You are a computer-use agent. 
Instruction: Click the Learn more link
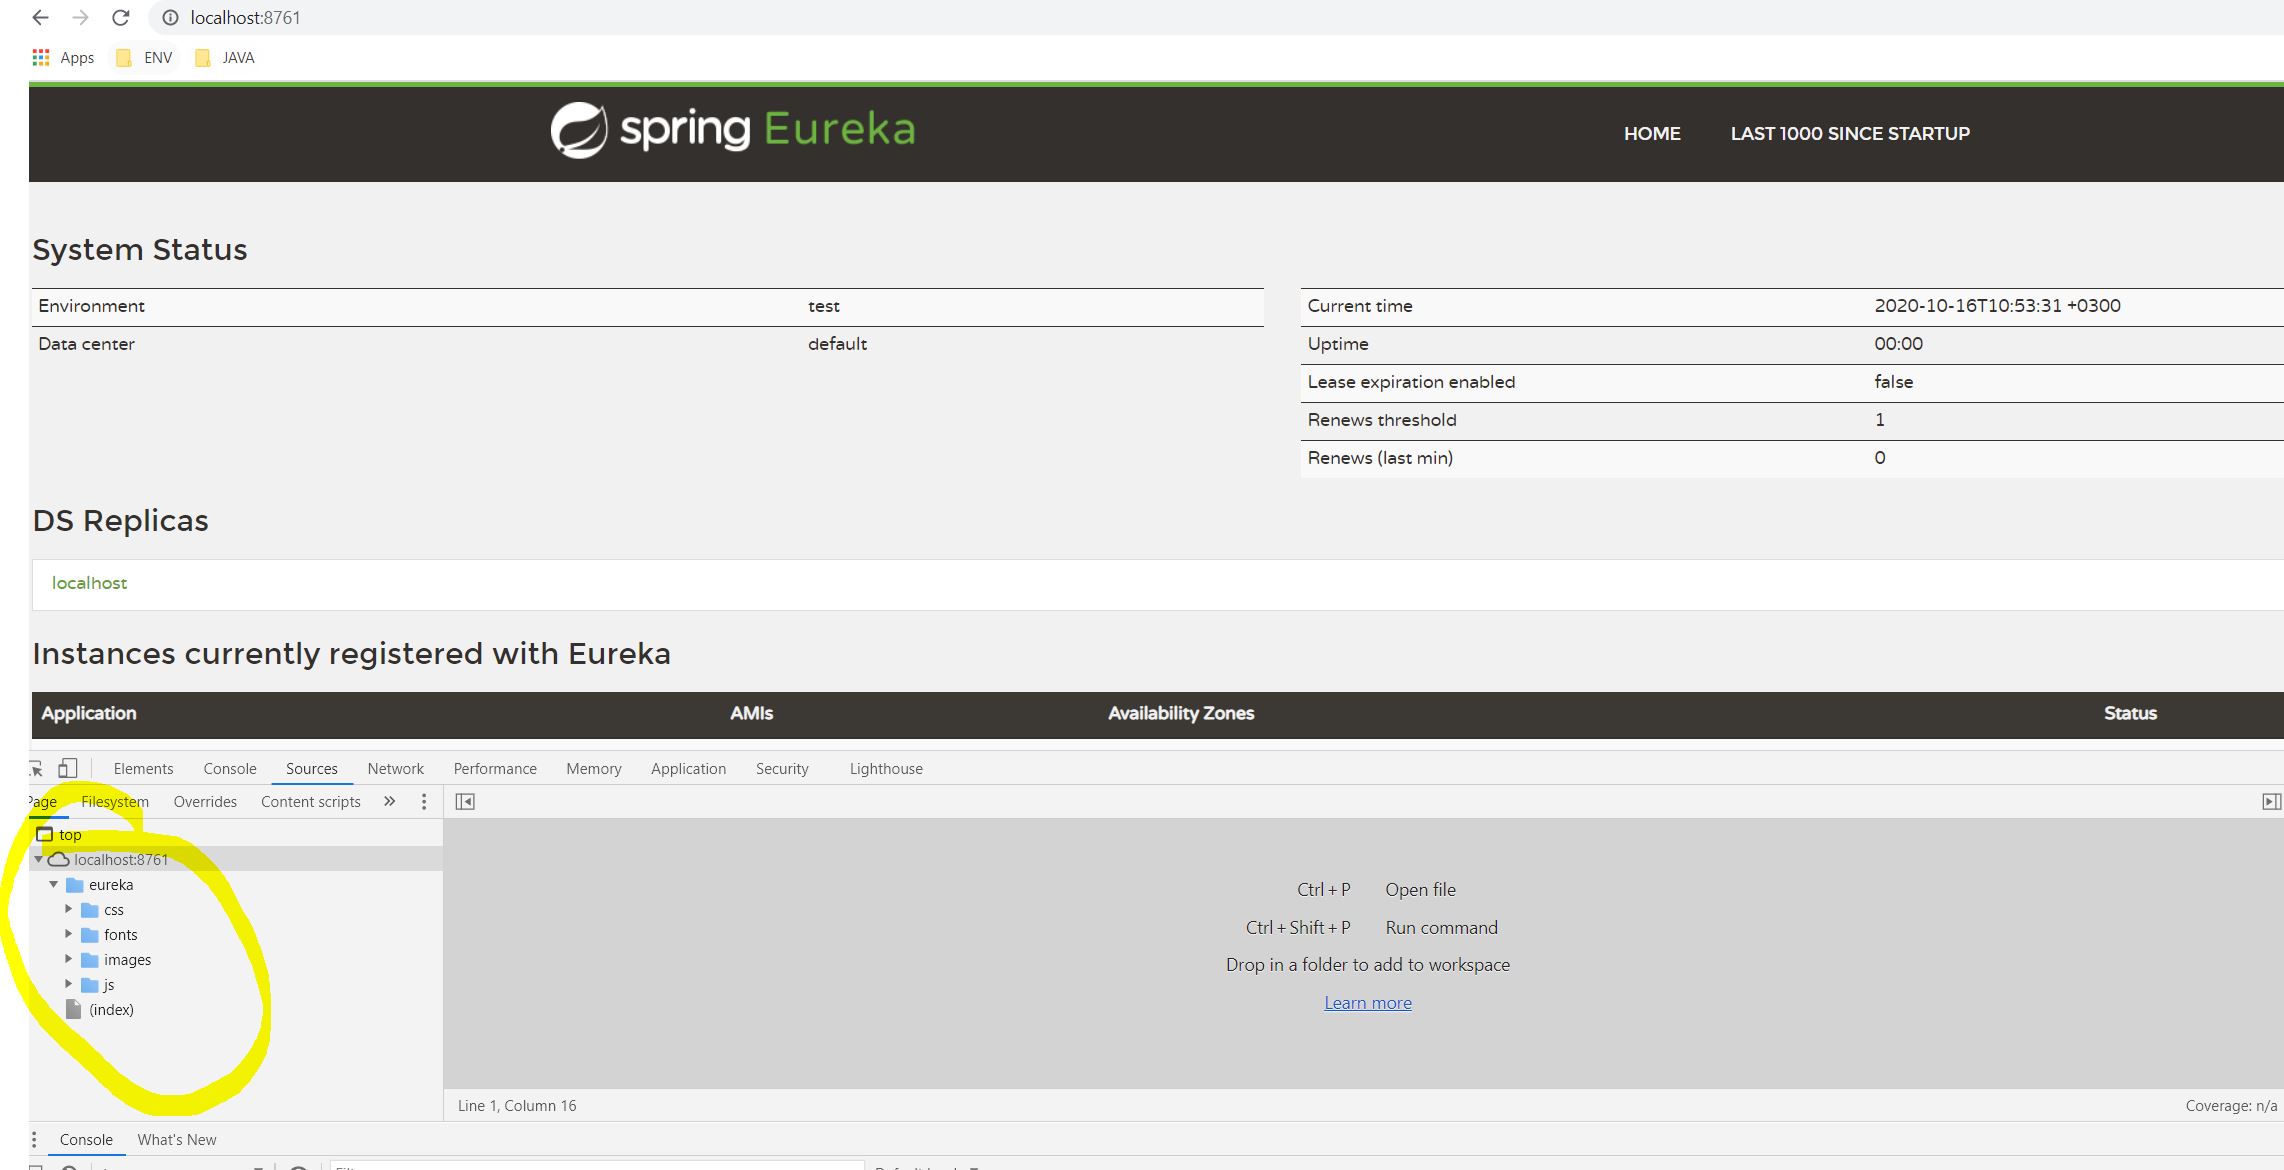click(x=1367, y=1003)
